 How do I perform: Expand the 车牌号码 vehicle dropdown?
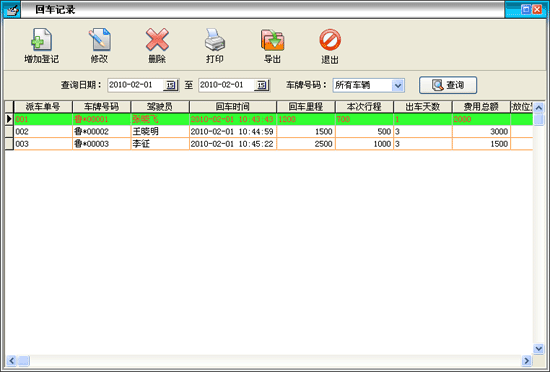point(398,86)
